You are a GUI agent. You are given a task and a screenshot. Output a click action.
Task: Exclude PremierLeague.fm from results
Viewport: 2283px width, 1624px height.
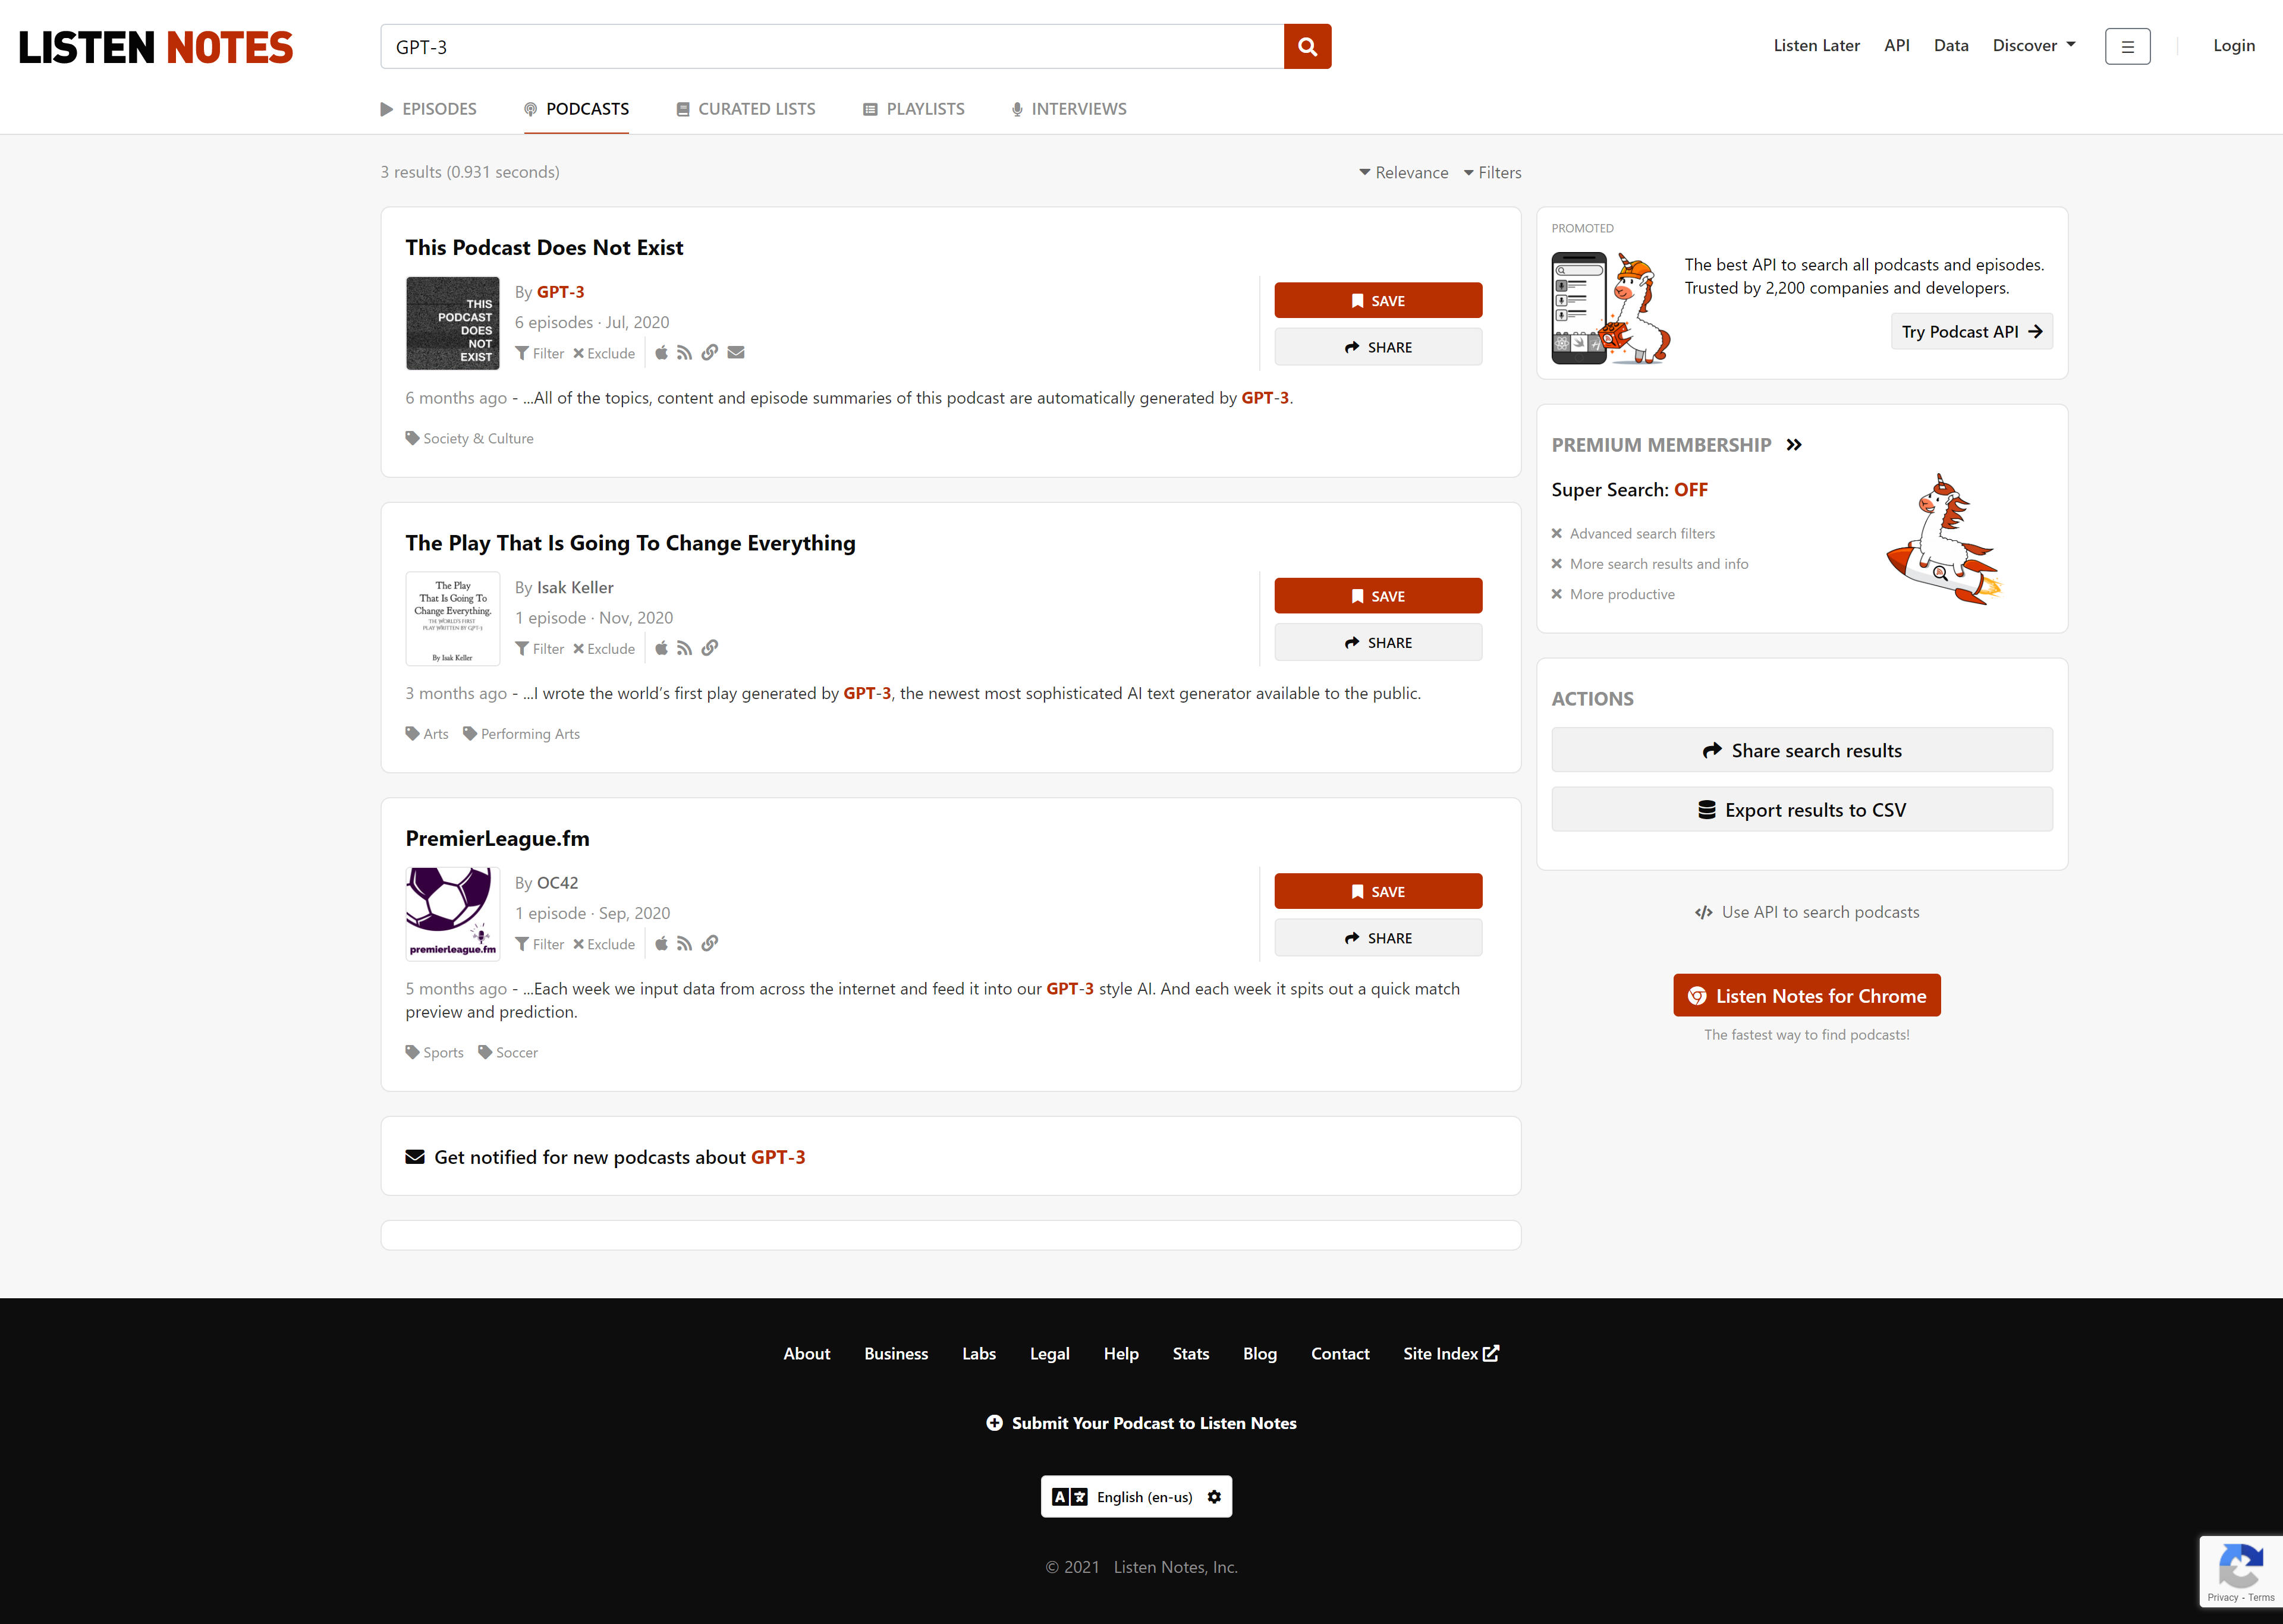tap(604, 944)
